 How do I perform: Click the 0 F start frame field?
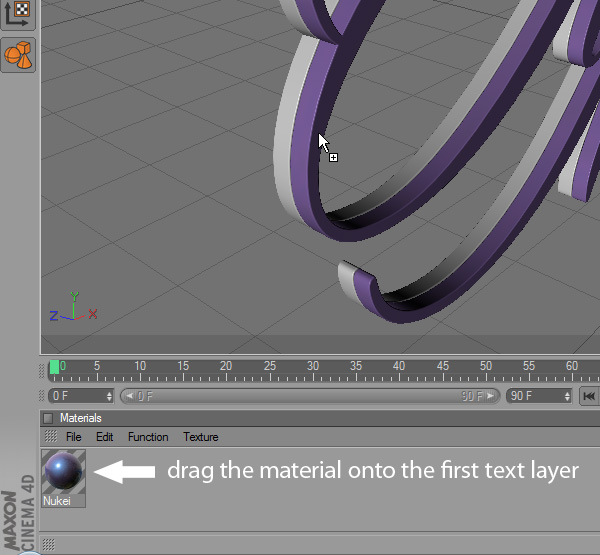click(76, 396)
